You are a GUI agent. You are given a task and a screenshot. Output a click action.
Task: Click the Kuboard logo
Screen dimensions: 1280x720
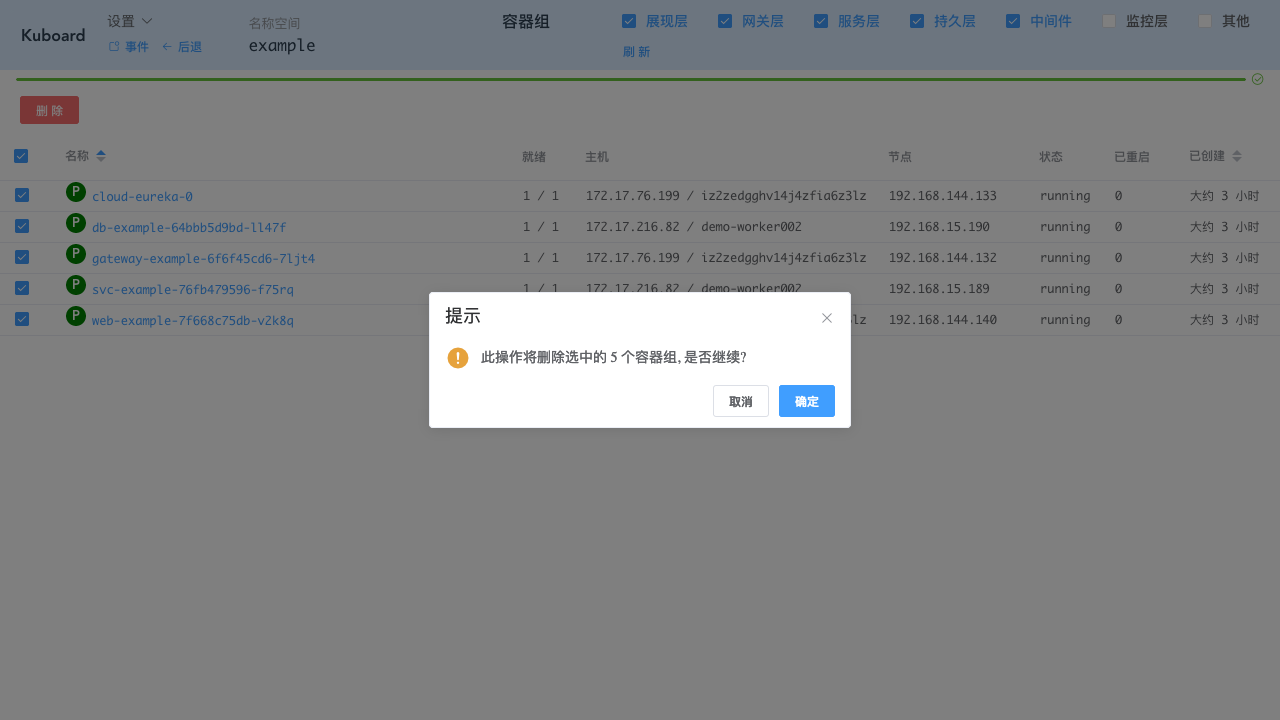click(x=52, y=34)
